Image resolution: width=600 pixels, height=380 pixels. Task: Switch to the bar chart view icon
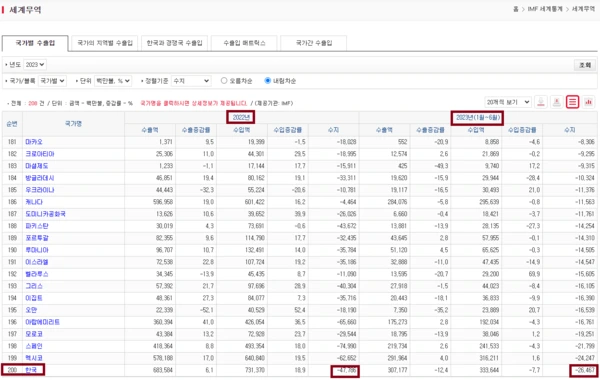pyautogui.click(x=589, y=102)
